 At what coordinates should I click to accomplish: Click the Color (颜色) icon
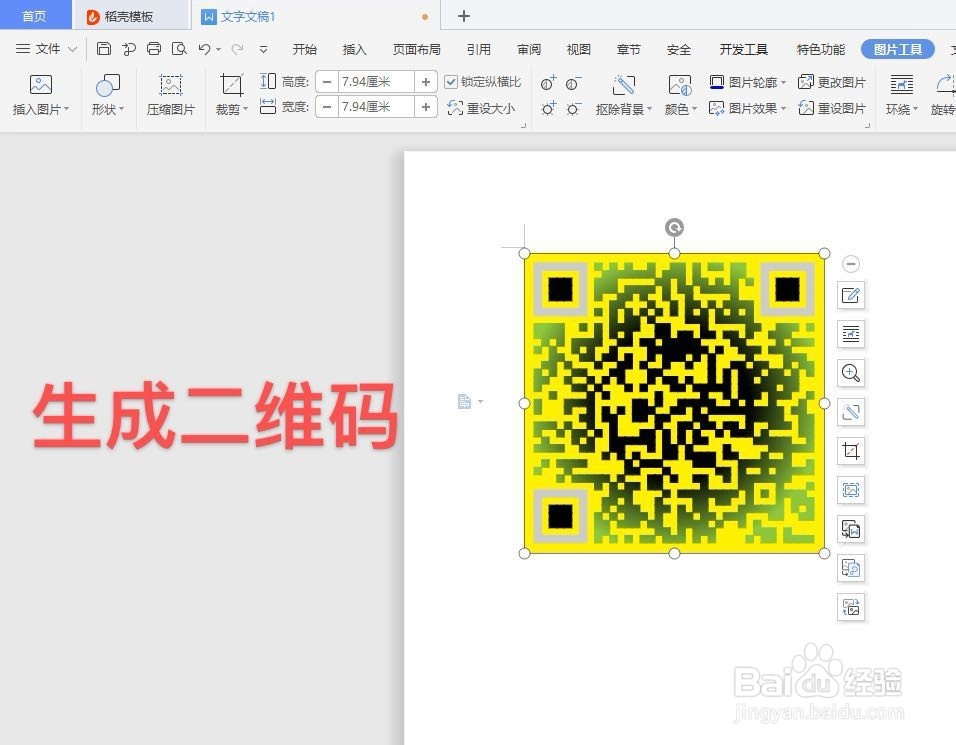click(679, 85)
